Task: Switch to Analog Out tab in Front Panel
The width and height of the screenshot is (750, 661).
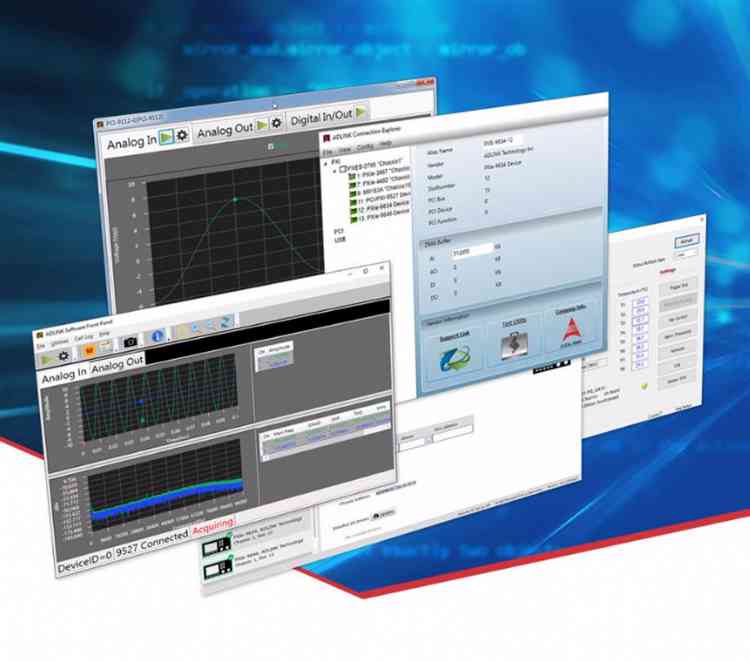Action: [117, 366]
